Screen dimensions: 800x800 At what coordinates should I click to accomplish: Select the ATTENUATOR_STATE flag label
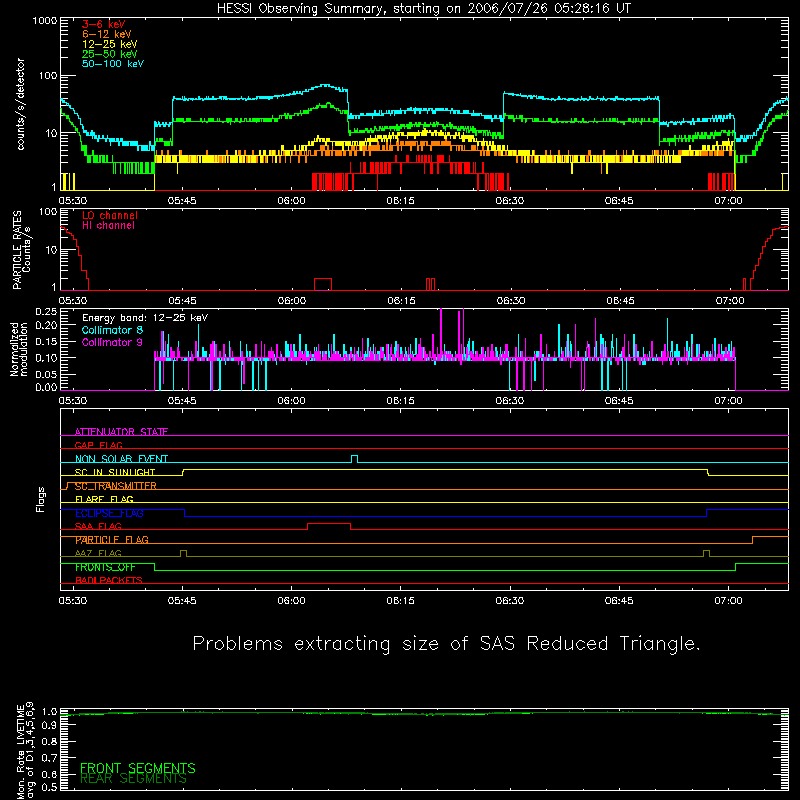click(121, 432)
